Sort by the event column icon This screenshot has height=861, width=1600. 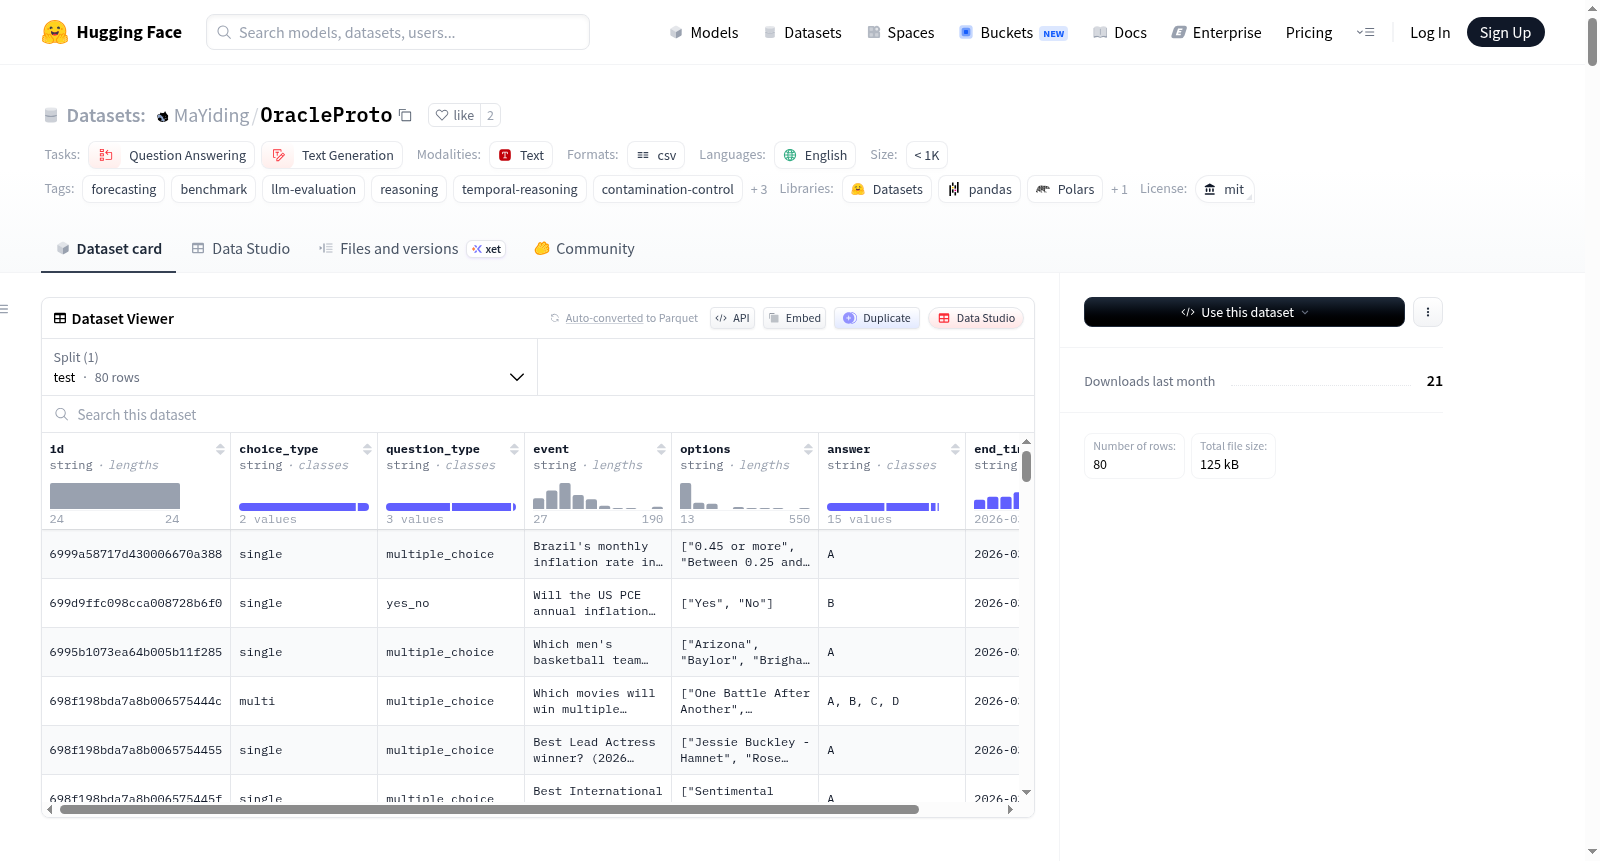661,449
